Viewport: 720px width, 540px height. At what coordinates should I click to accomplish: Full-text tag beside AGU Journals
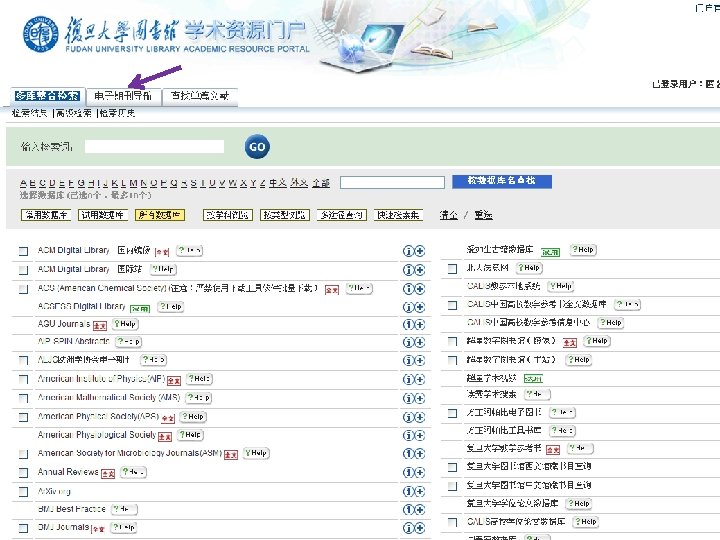tap(100, 326)
